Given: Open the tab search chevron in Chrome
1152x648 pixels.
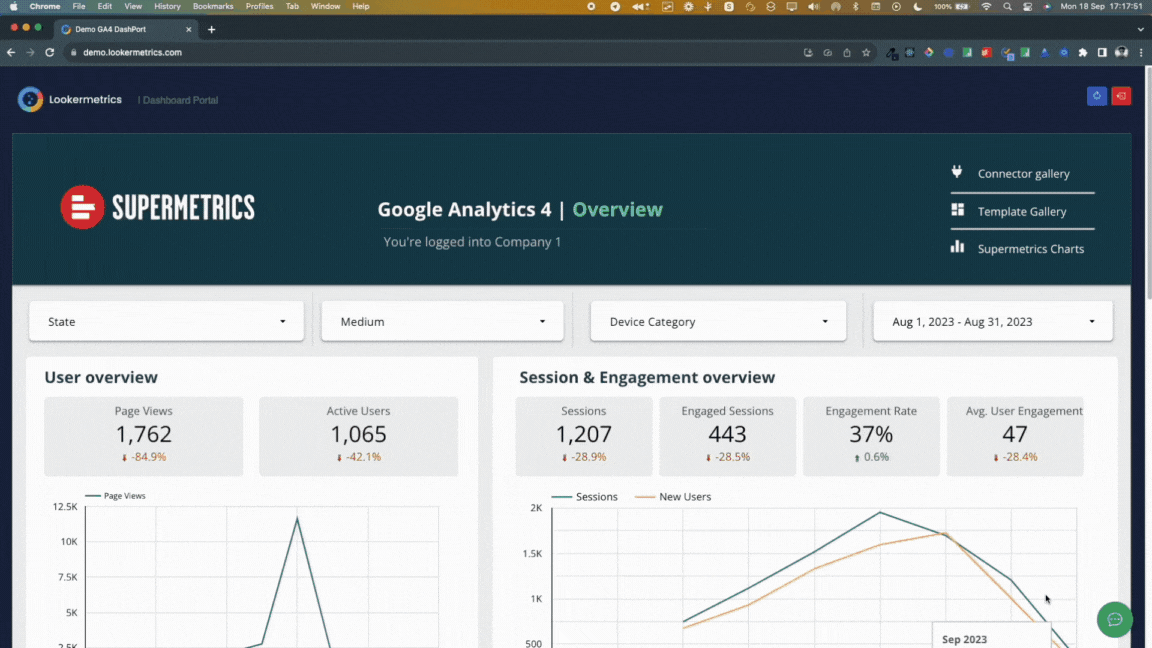Looking at the screenshot, I should pos(1140,29).
